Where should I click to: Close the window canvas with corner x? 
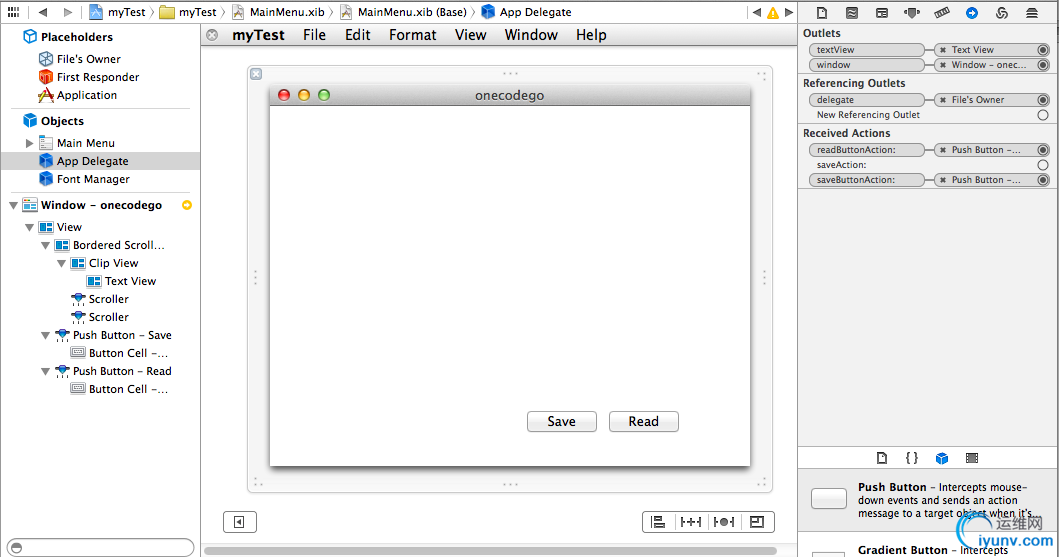256,74
